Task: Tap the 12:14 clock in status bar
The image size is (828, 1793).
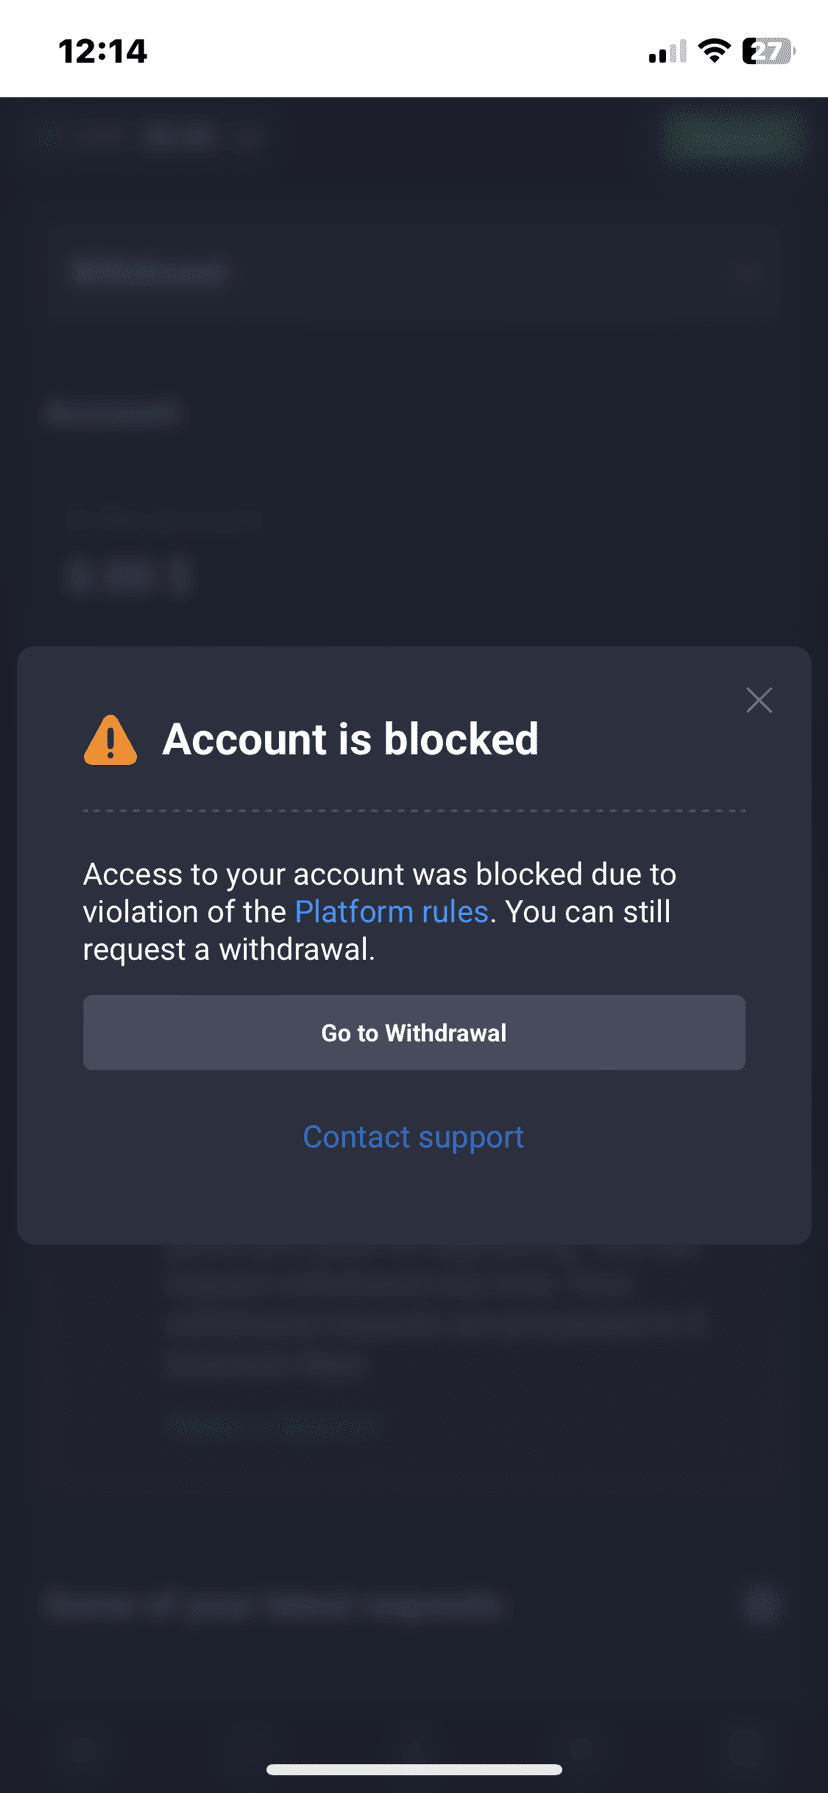Action: [x=103, y=51]
